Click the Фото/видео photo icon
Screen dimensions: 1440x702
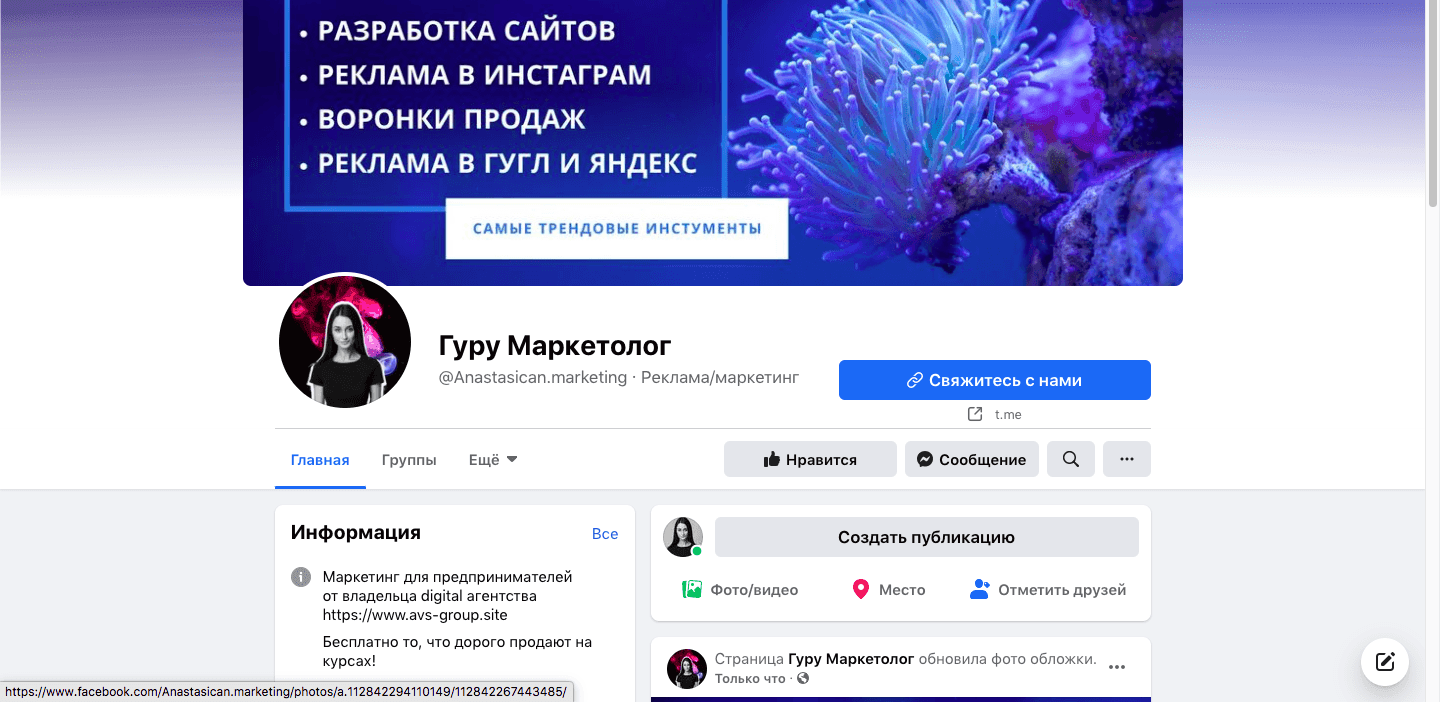click(692, 589)
